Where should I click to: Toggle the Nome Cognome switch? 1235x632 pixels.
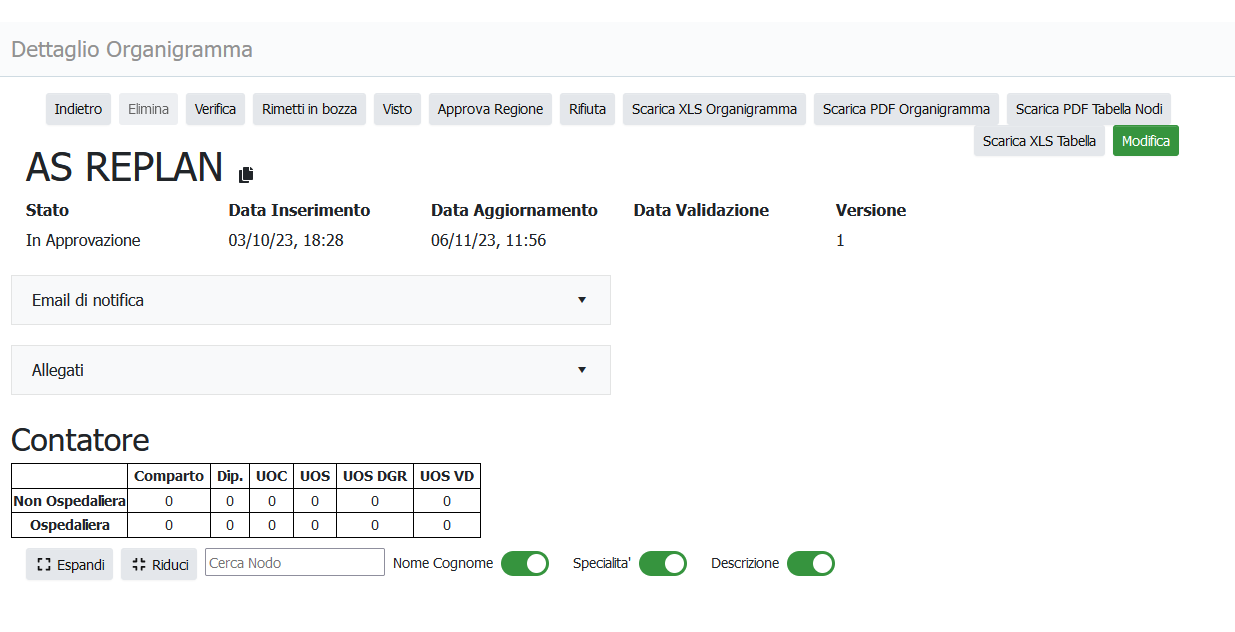click(x=524, y=563)
